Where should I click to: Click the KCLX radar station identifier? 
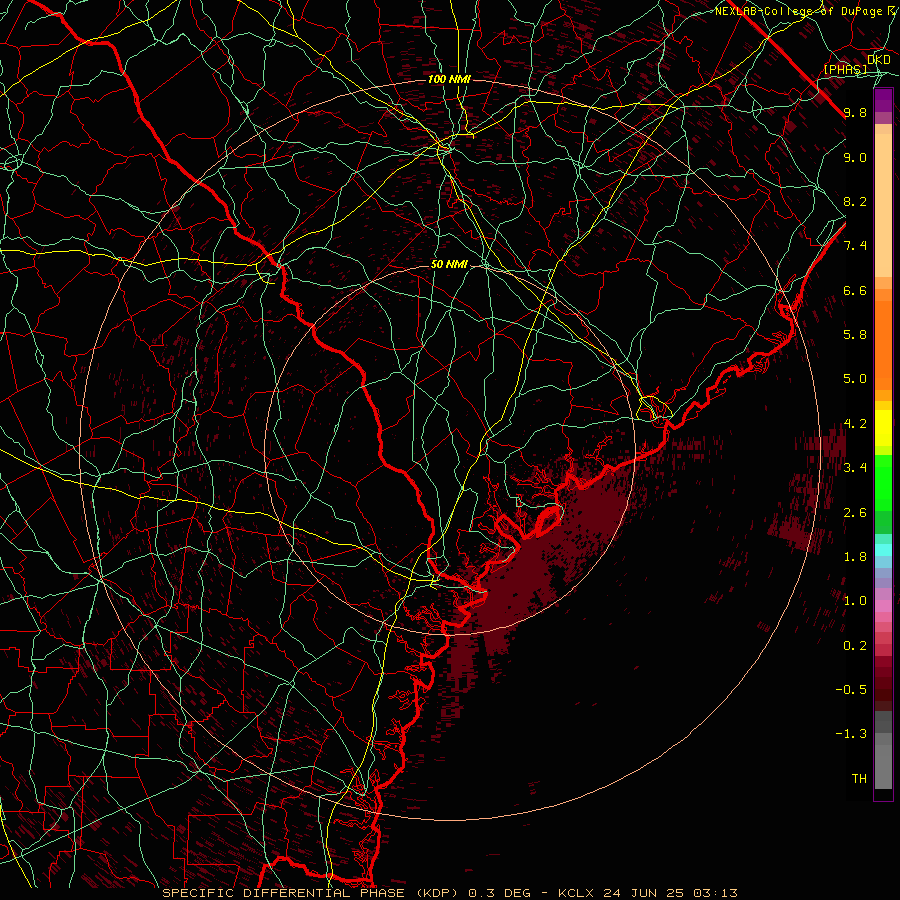[576, 893]
